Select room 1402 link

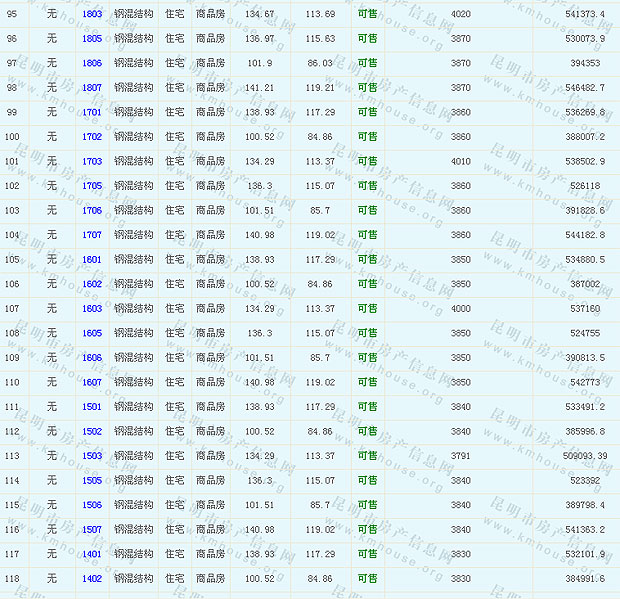[92, 578]
